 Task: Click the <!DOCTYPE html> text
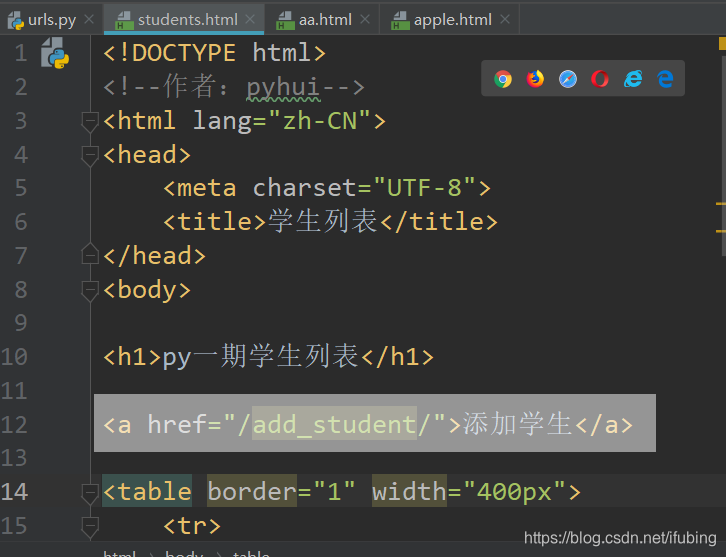tap(215, 53)
